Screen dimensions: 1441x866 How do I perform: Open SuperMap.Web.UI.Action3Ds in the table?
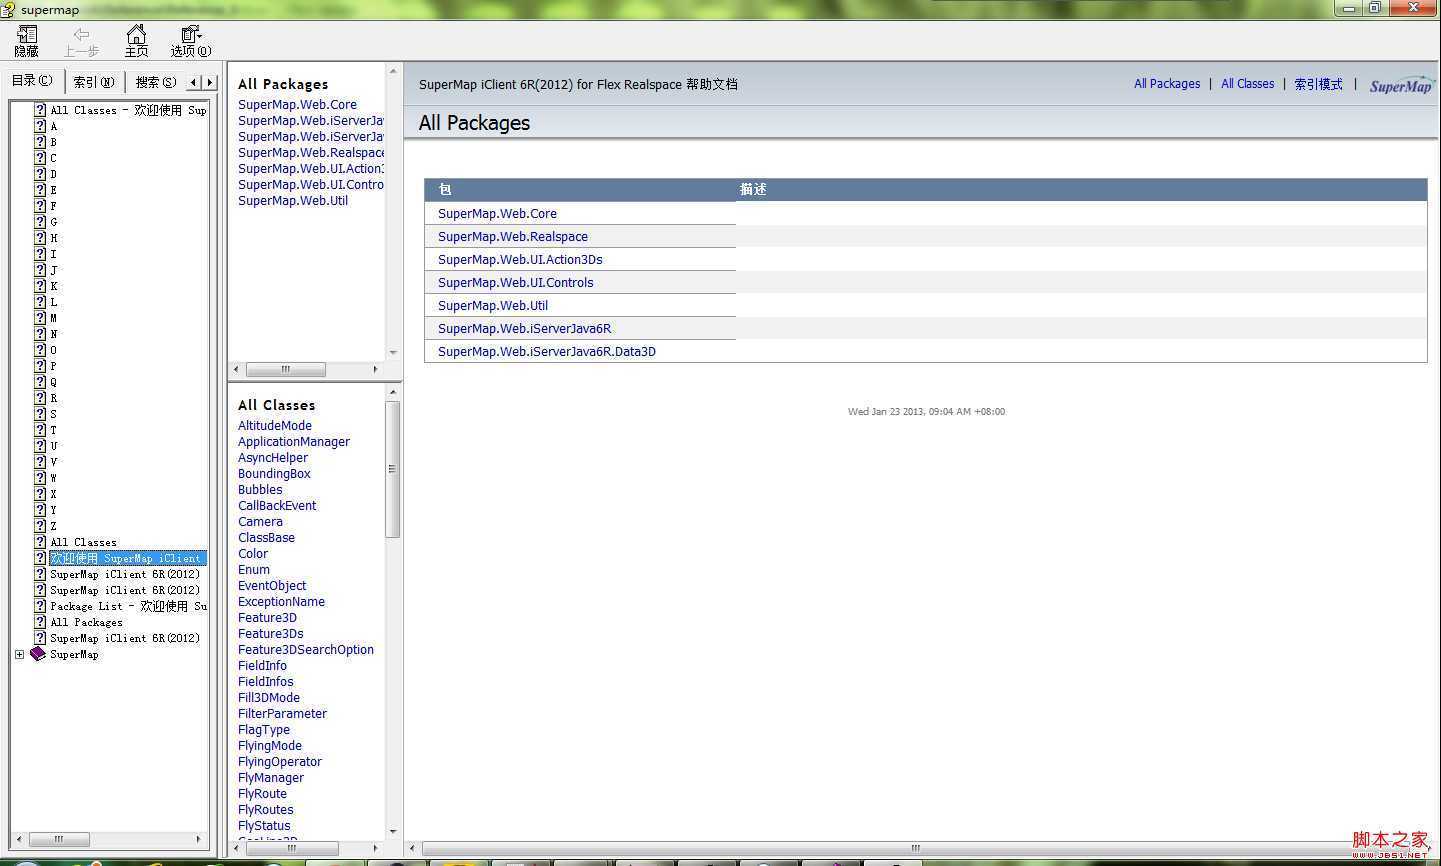pyautogui.click(x=520, y=259)
